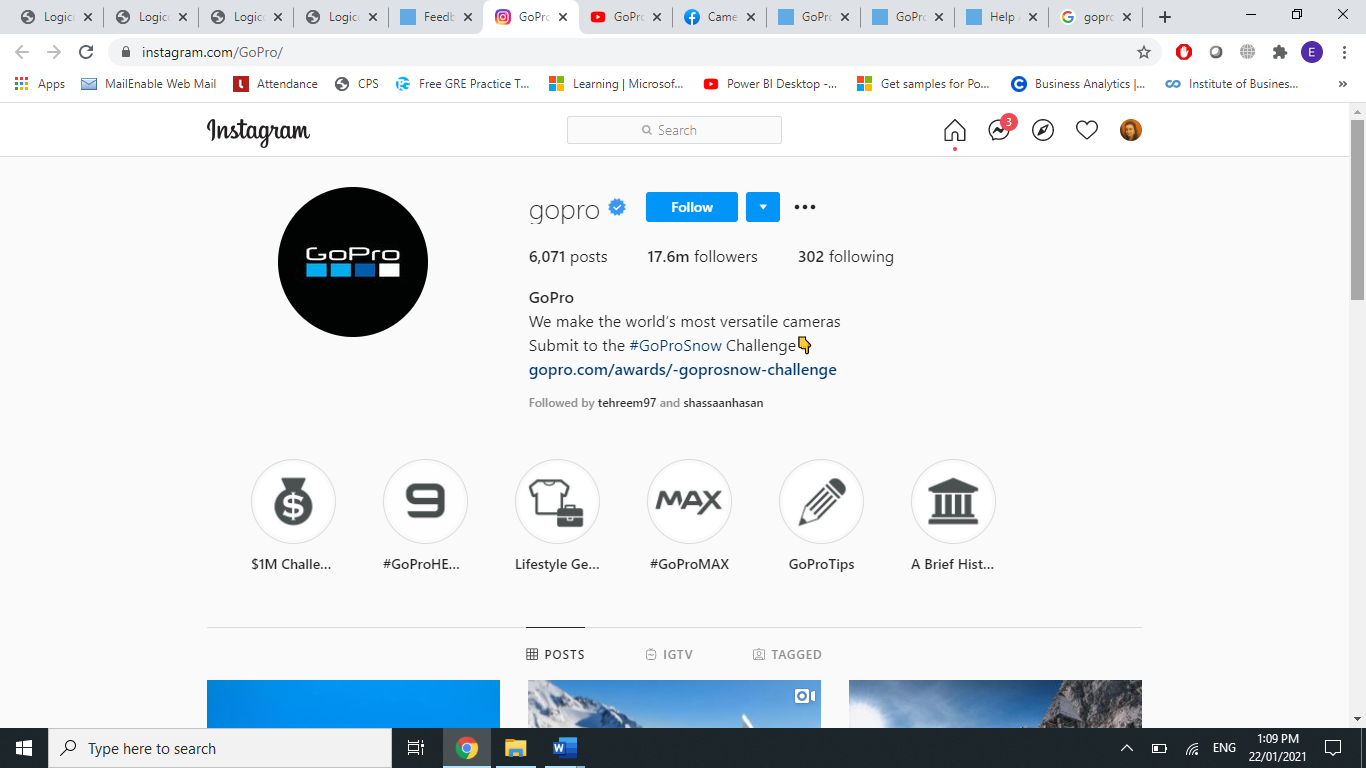Switch to the TAGGED tab
Screen dimensions: 1366x768
(787, 655)
